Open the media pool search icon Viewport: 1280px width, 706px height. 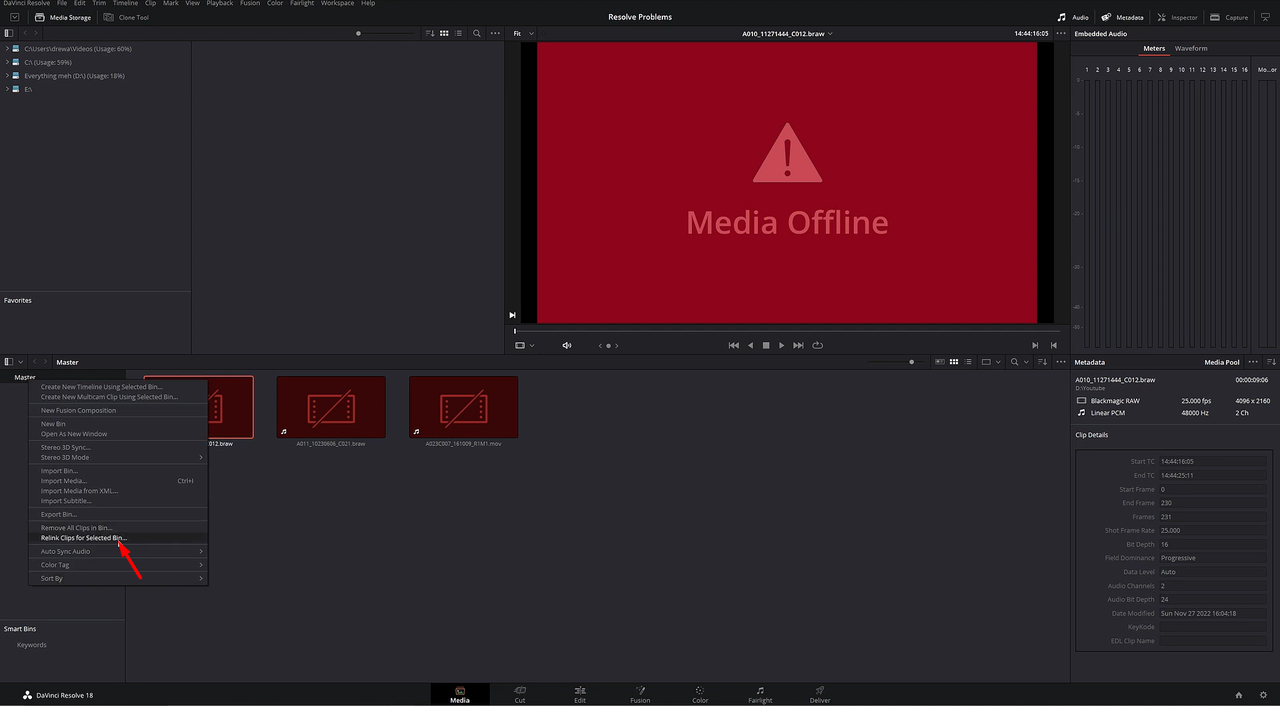click(x=1014, y=362)
